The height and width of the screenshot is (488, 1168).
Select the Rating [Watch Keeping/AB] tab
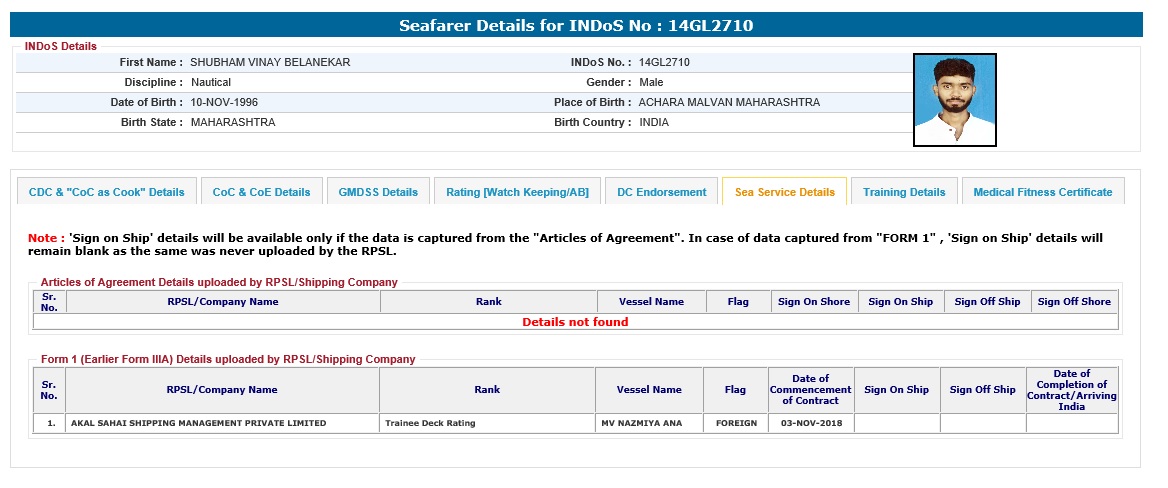click(517, 192)
